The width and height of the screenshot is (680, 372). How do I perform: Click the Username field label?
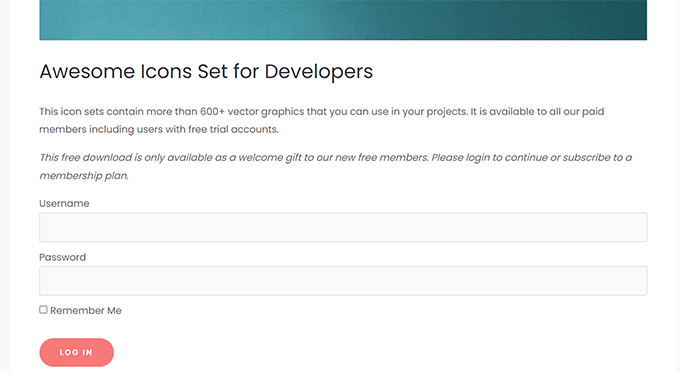[x=64, y=203]
